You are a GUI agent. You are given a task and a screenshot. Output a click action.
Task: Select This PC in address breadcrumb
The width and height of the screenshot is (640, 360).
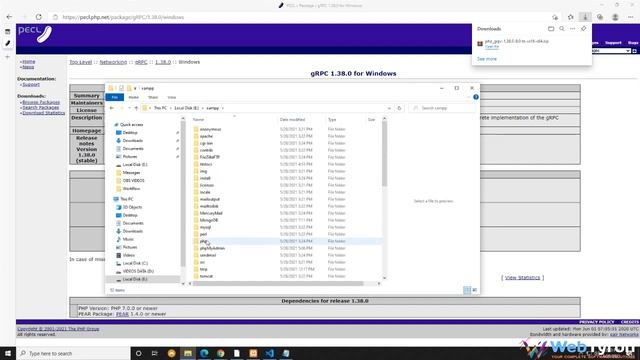160,108
